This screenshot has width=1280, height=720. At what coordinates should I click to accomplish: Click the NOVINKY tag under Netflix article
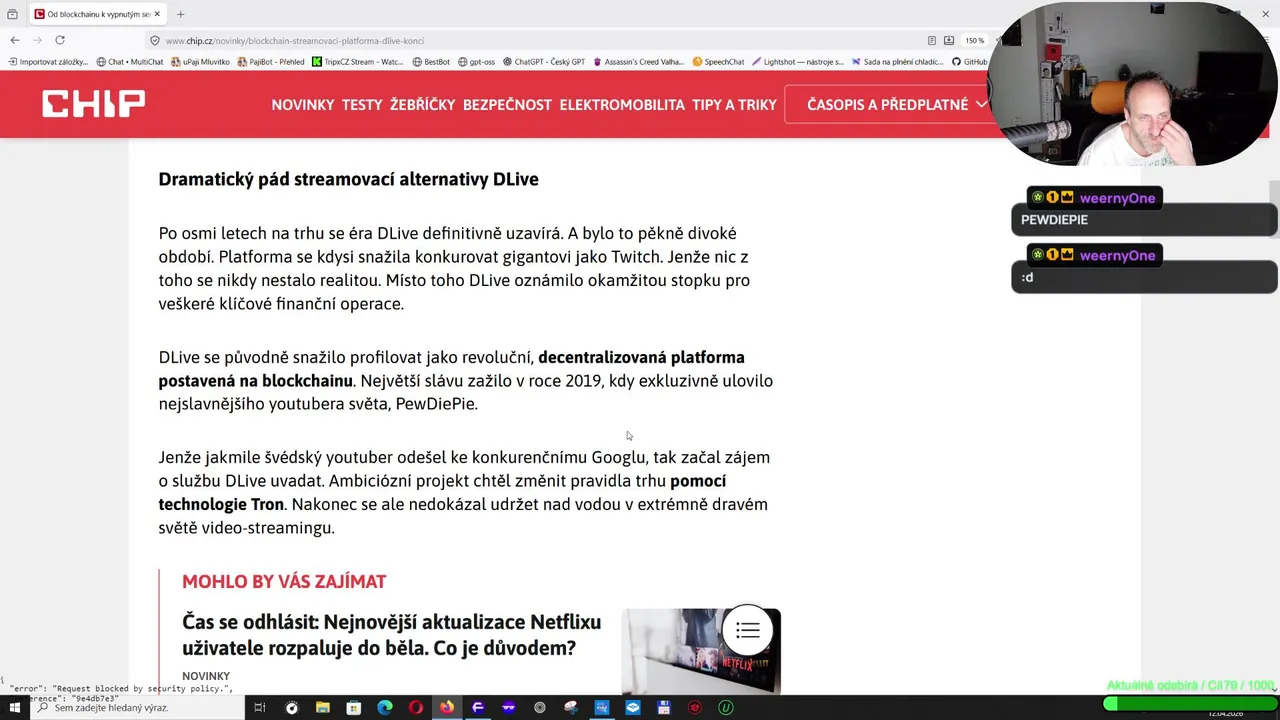pyautogui.click(x=206, y=676)
